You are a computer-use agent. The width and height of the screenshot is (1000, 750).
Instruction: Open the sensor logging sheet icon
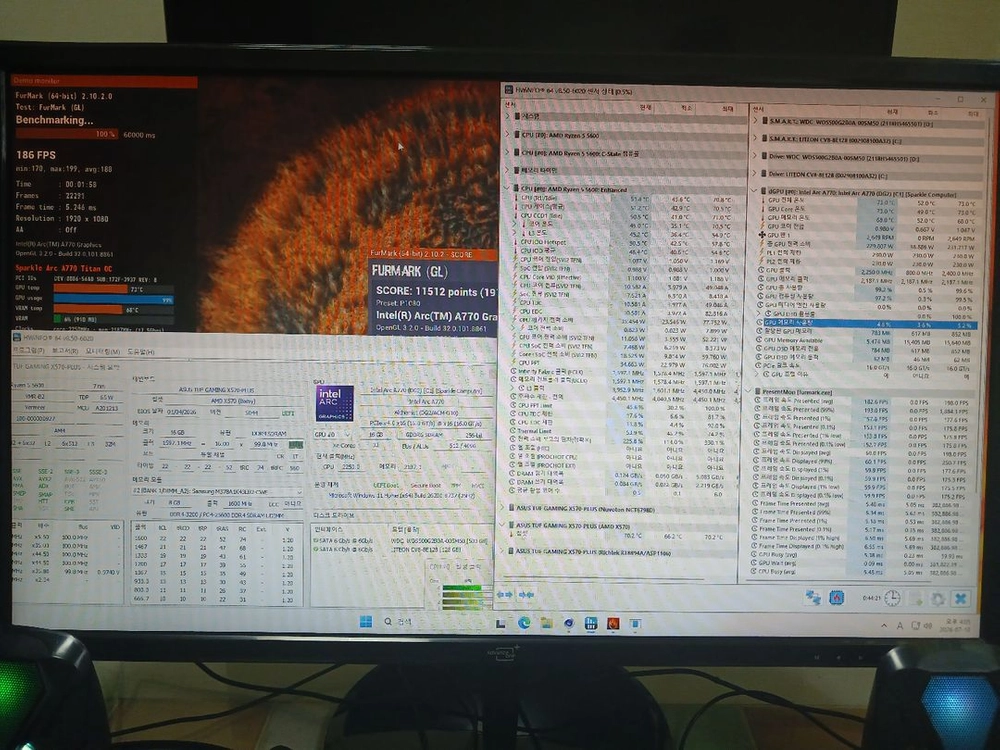916,599
